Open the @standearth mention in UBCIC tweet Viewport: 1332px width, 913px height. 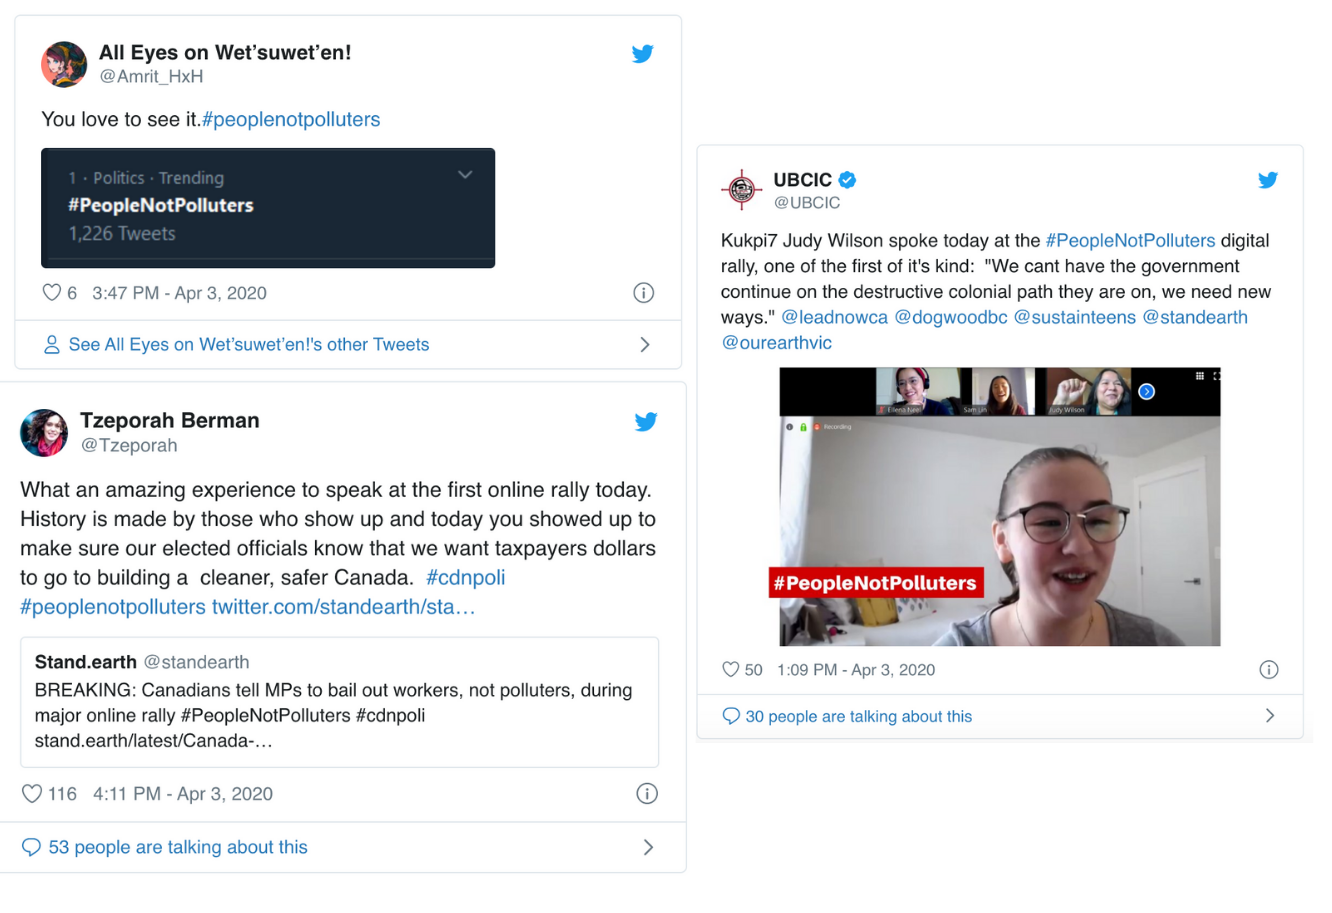pyautogui.click(x=1195, y=317)
